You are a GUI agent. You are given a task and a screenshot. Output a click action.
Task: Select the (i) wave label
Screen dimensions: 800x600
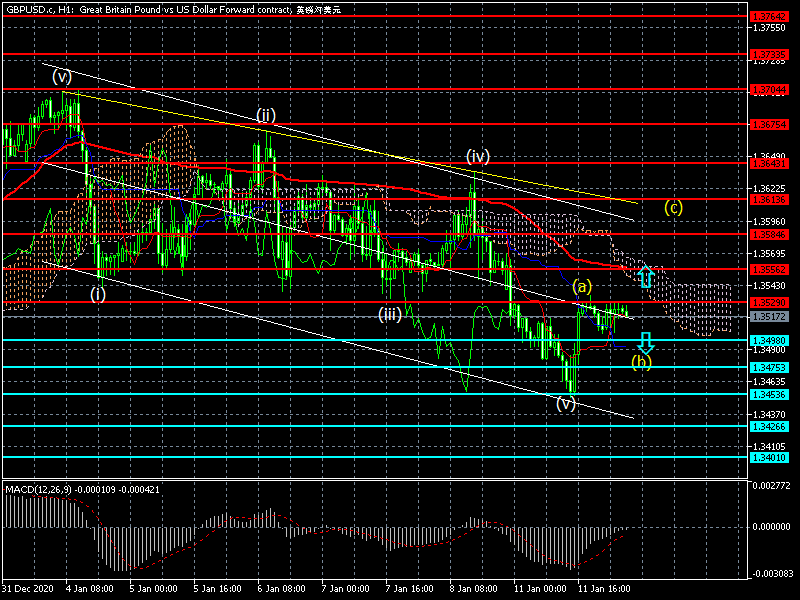98,294
